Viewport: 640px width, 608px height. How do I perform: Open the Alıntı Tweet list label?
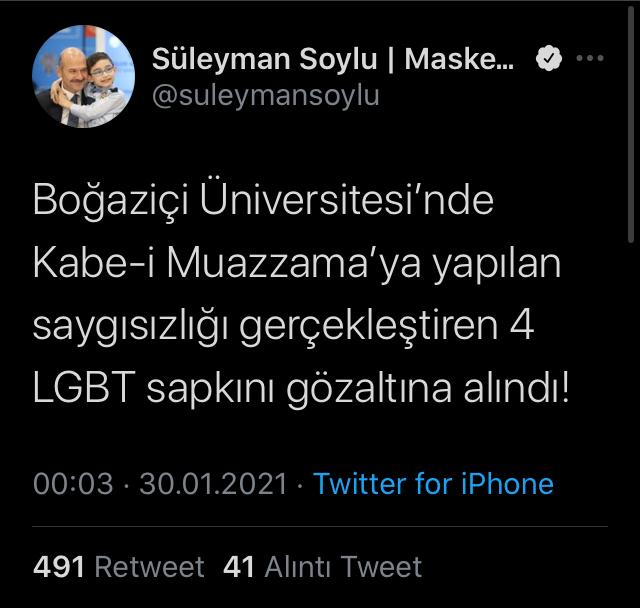343,567
